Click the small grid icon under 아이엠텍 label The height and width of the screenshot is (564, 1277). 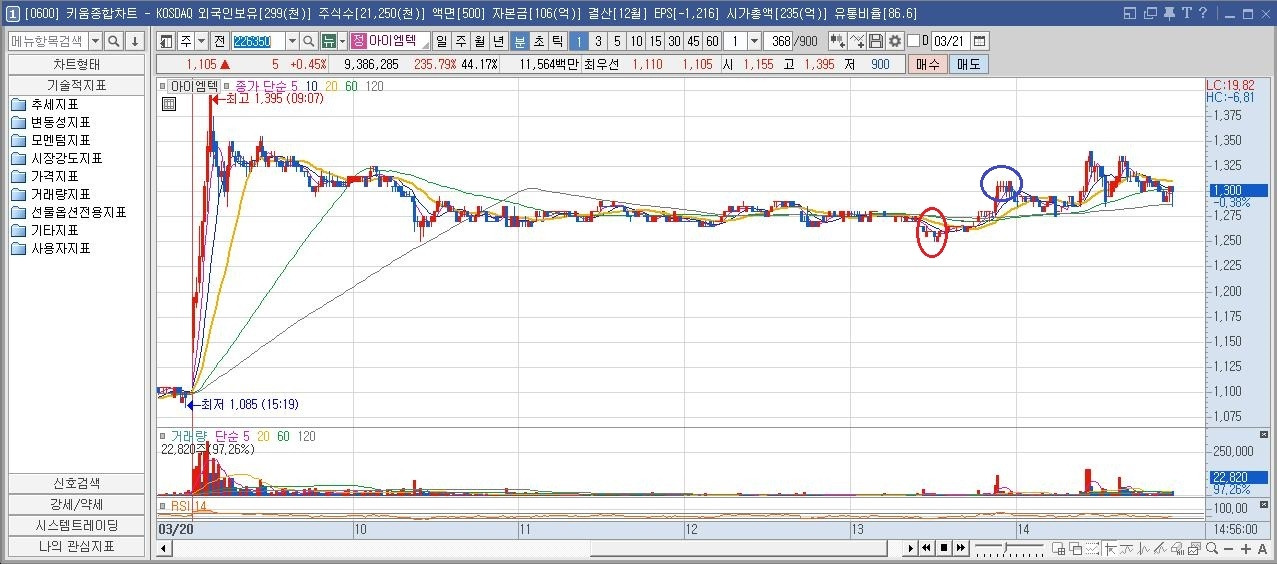point(168,103)
